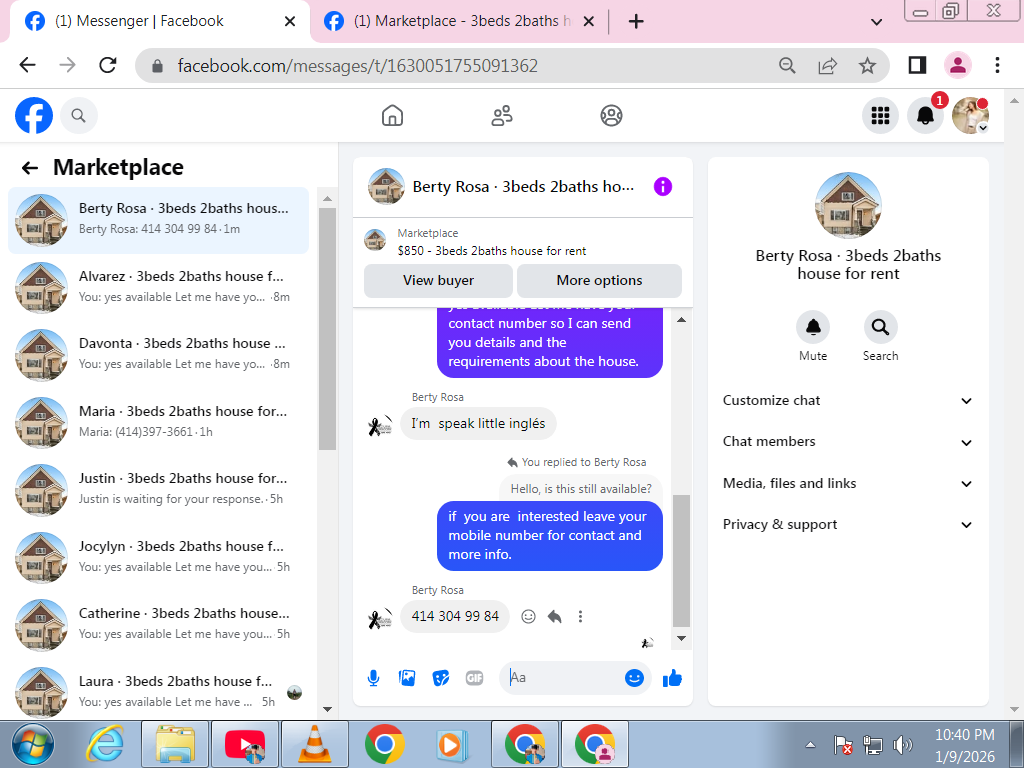Open the Facebook home logo
This screenshot has width=1024, height=768.
click(x=34, y=116)
